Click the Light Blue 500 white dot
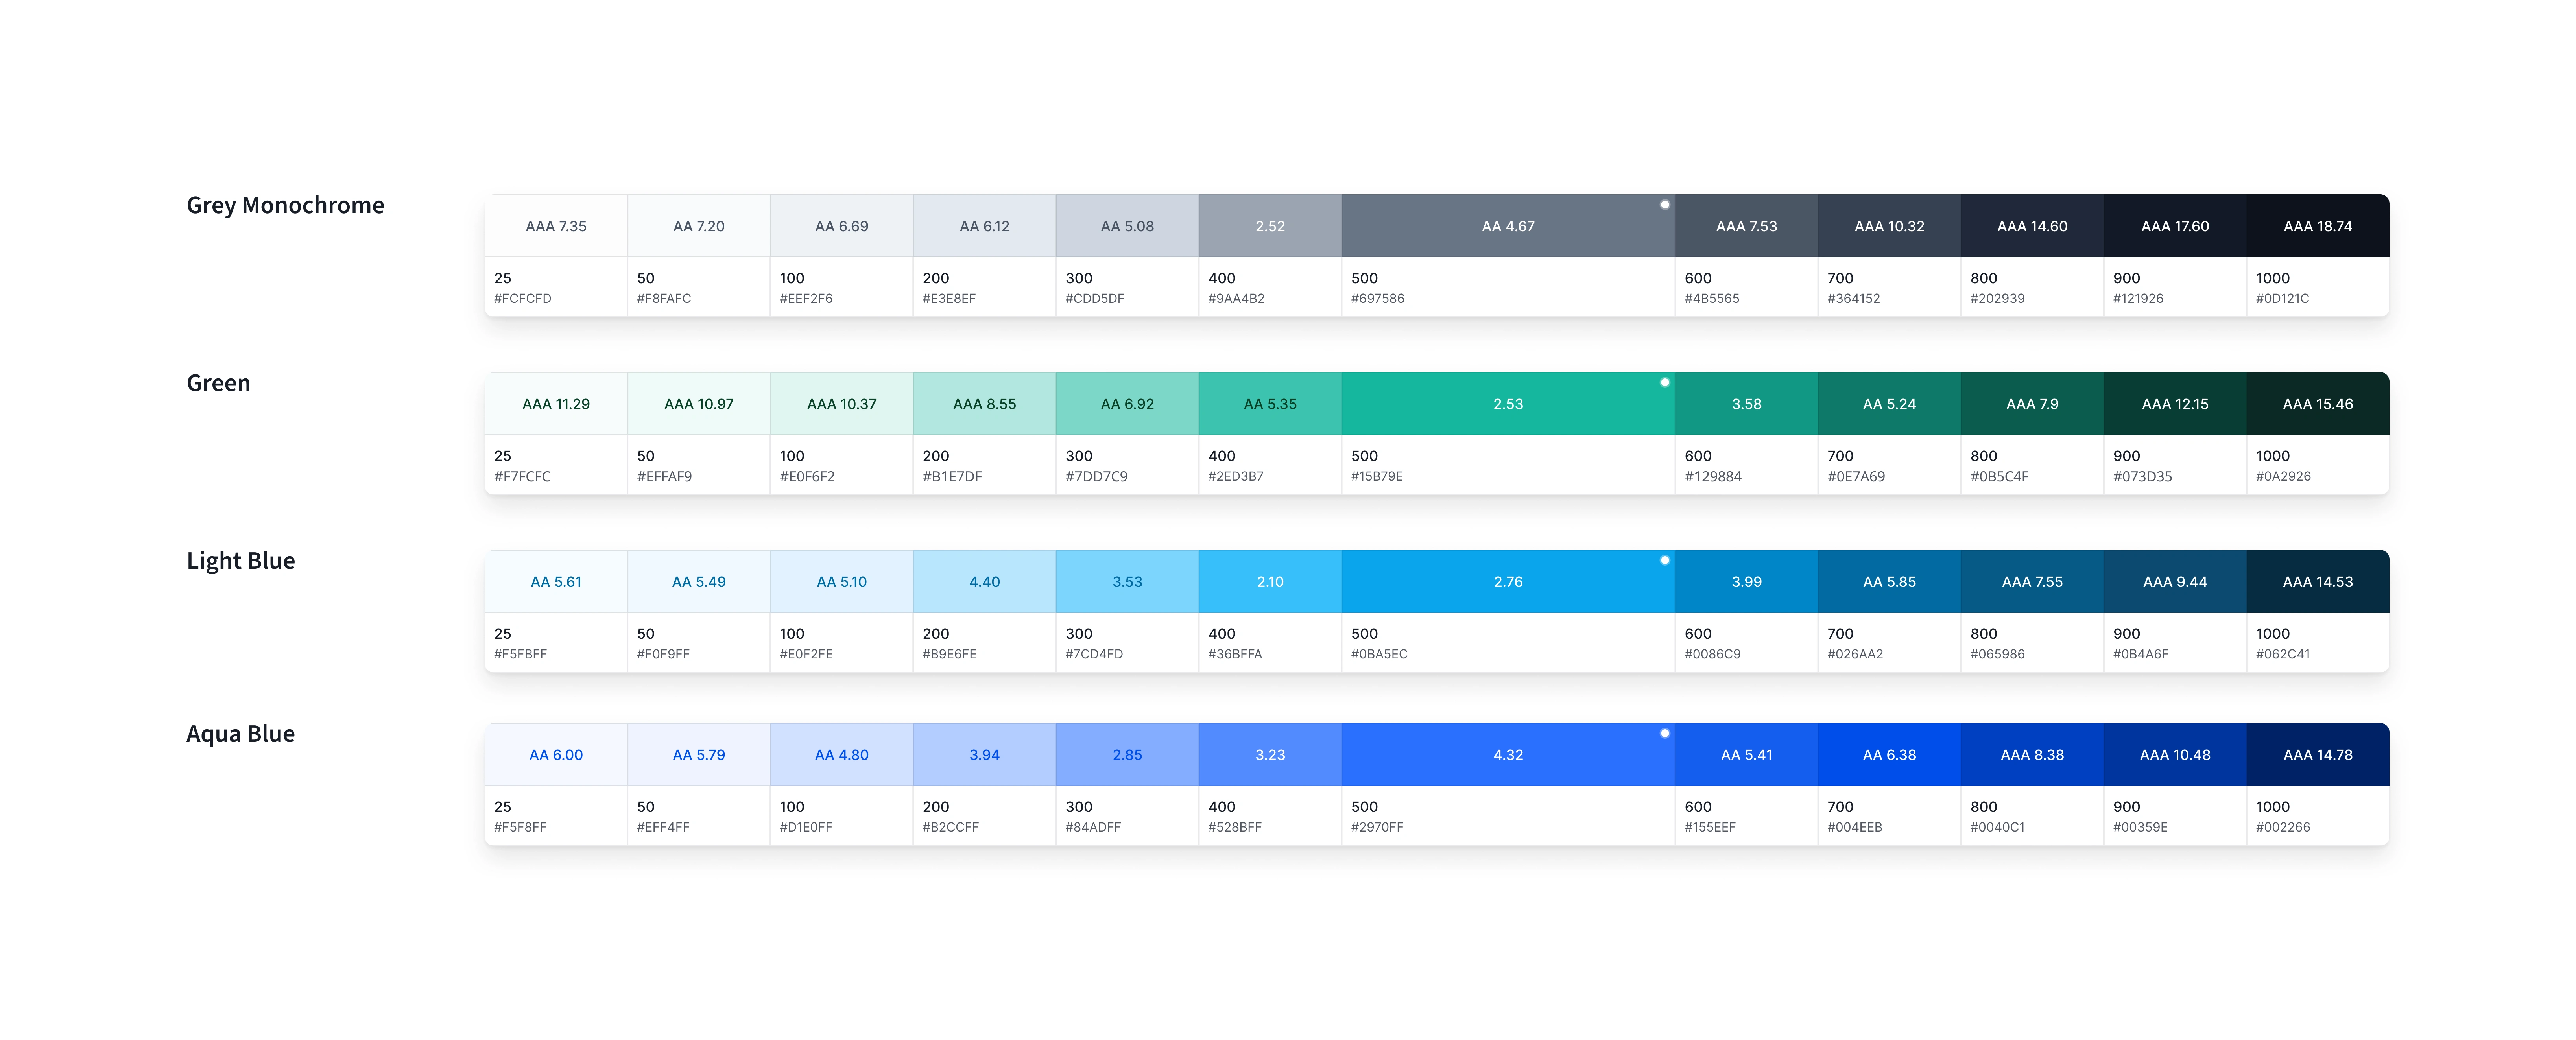 coord(1664,560)
